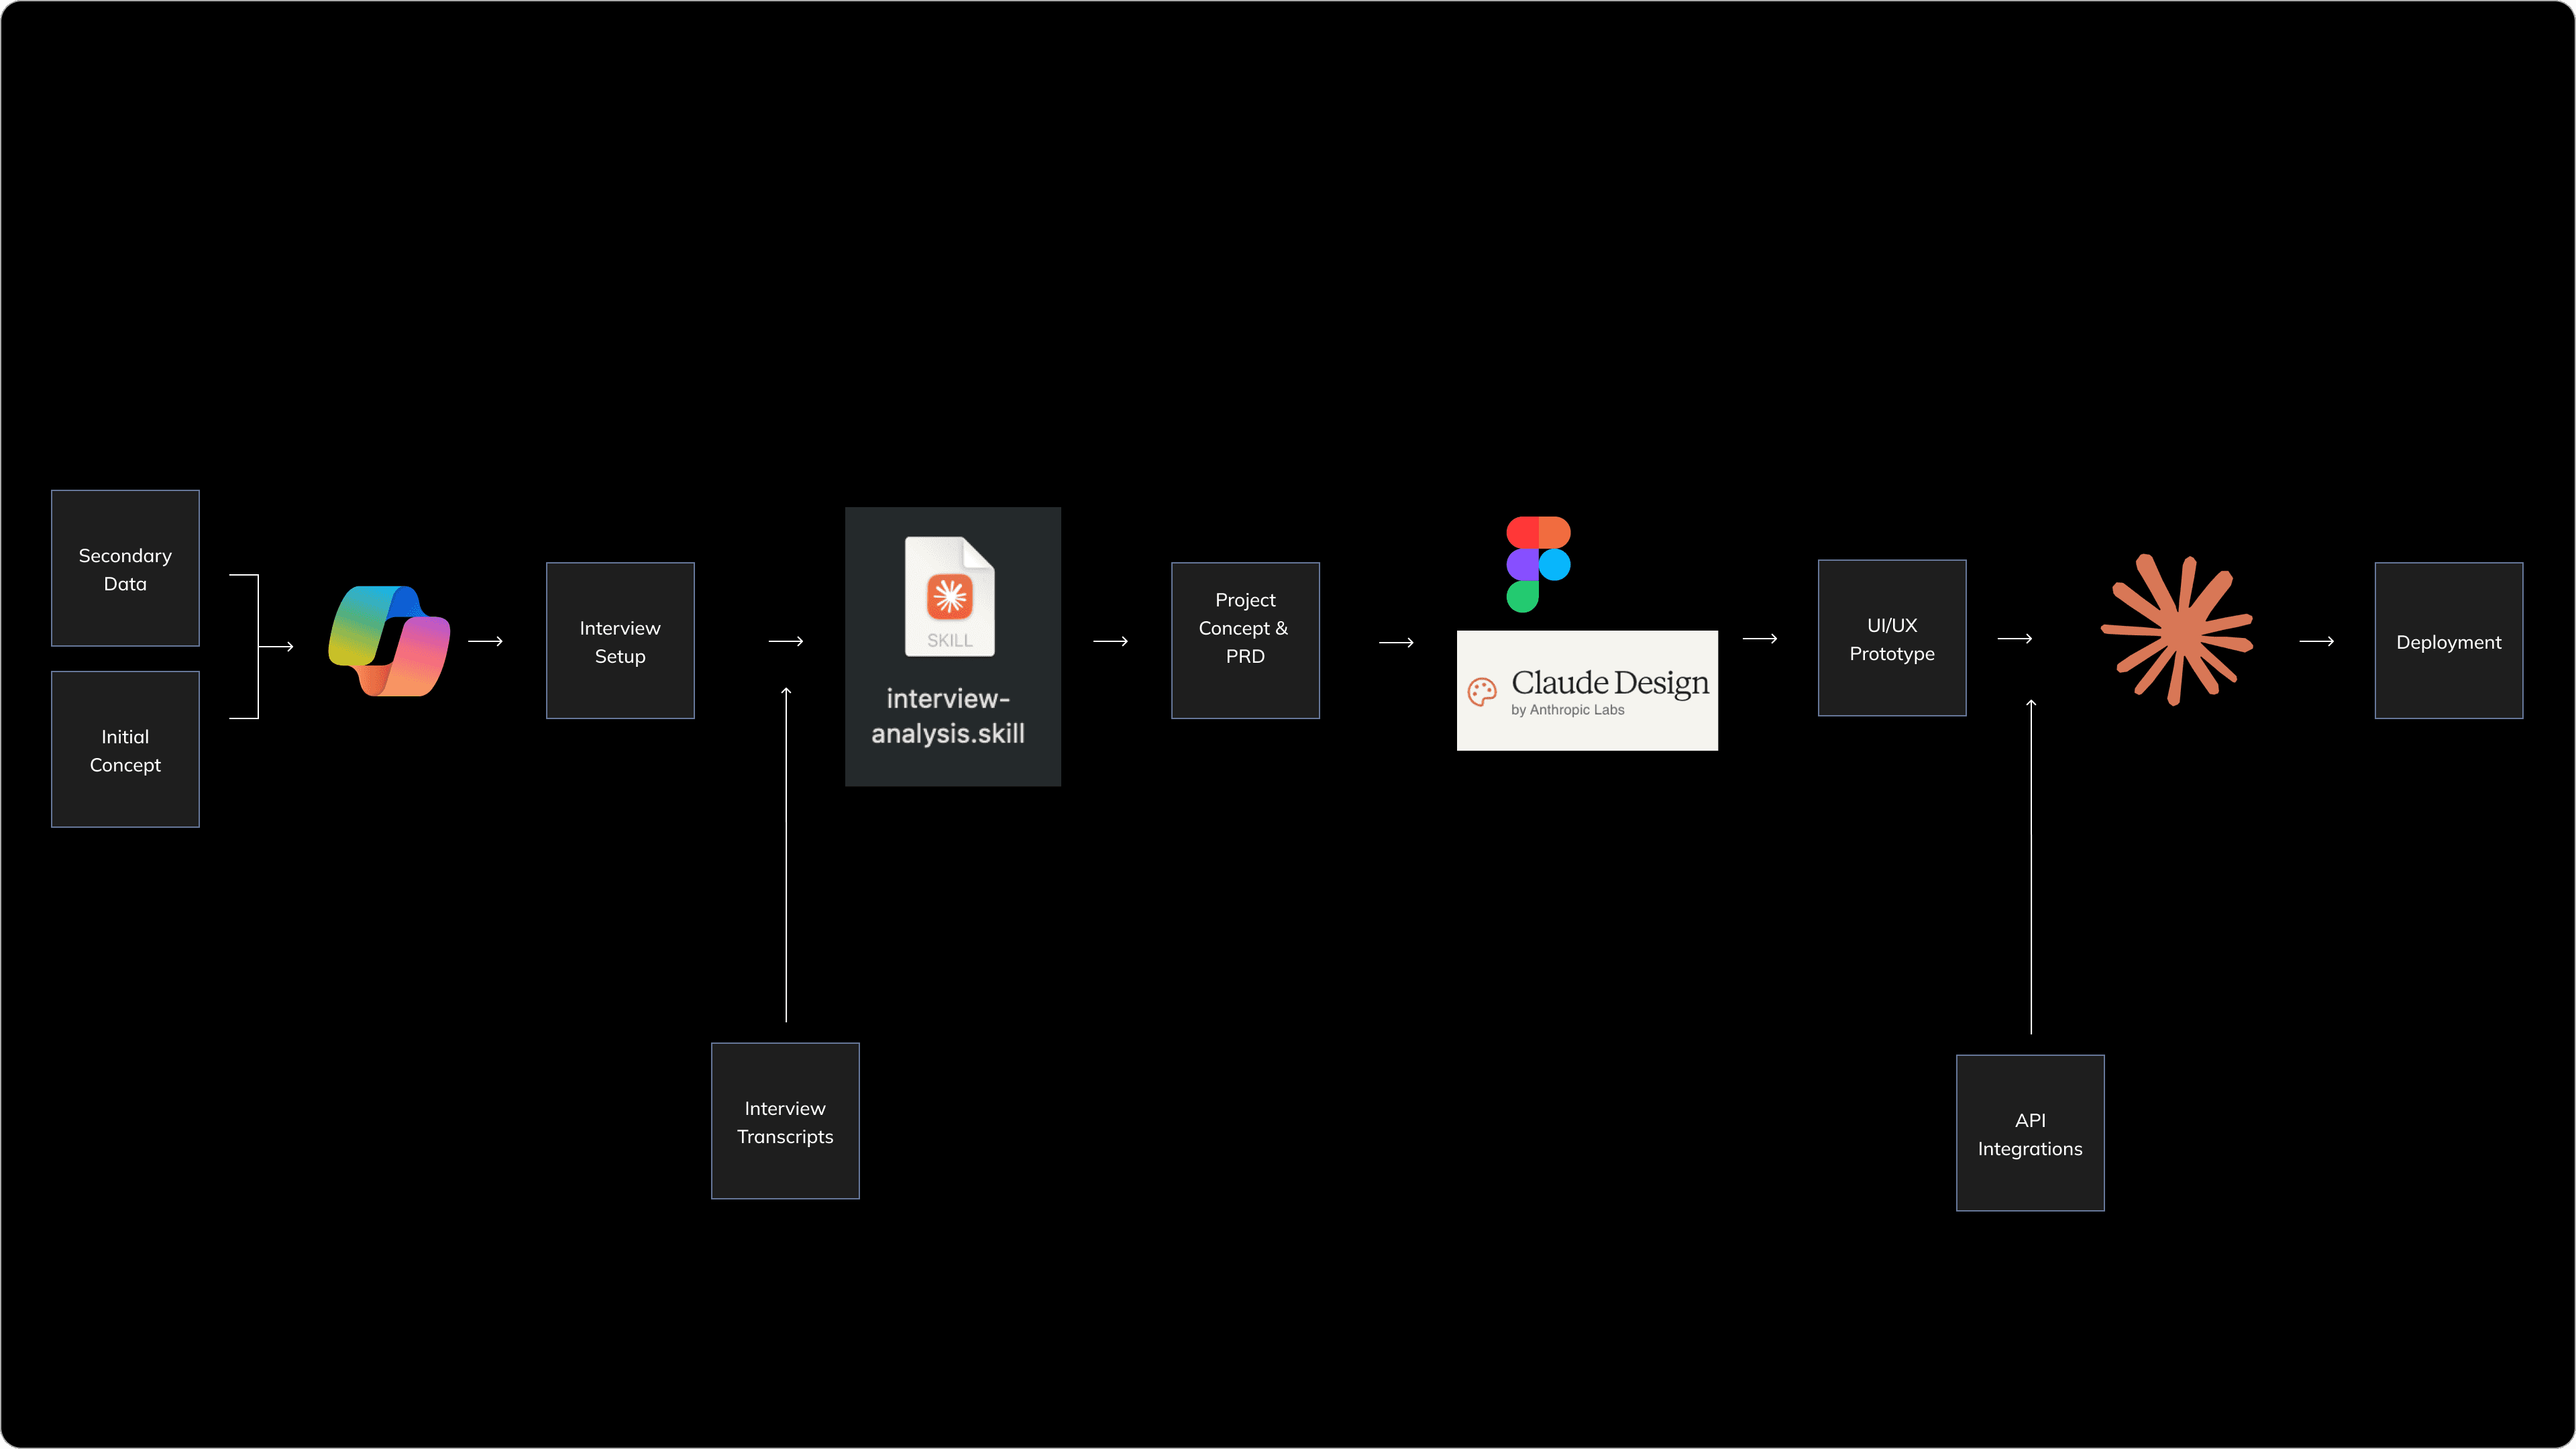Click the Microsoft Copilot logo icon

point(389,641)
